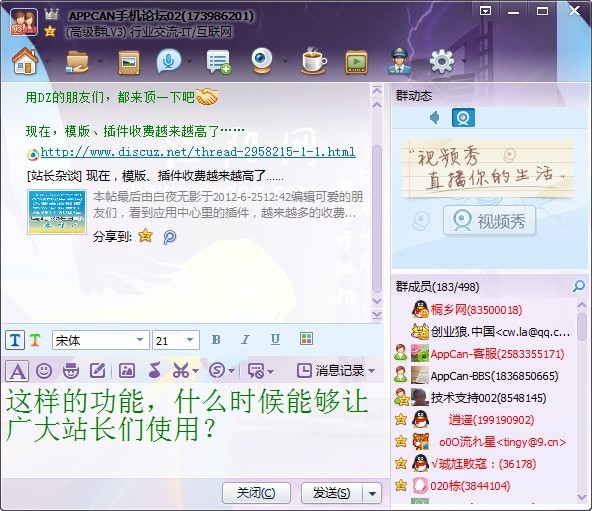Click the police officer report icon

(x=400, y=60)
